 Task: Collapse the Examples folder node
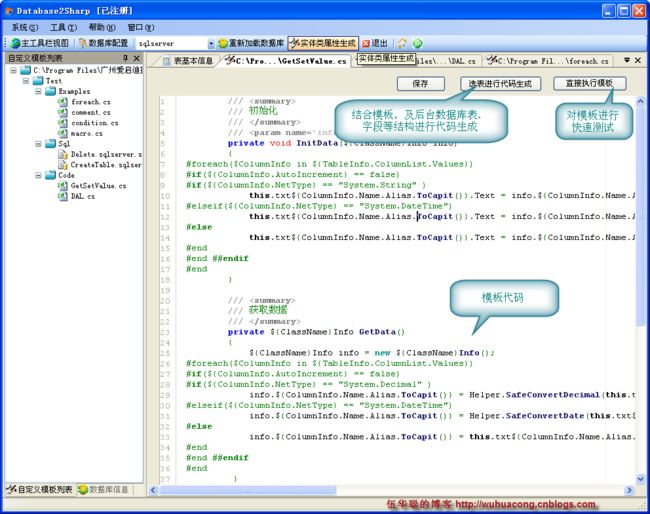(38, 91)
